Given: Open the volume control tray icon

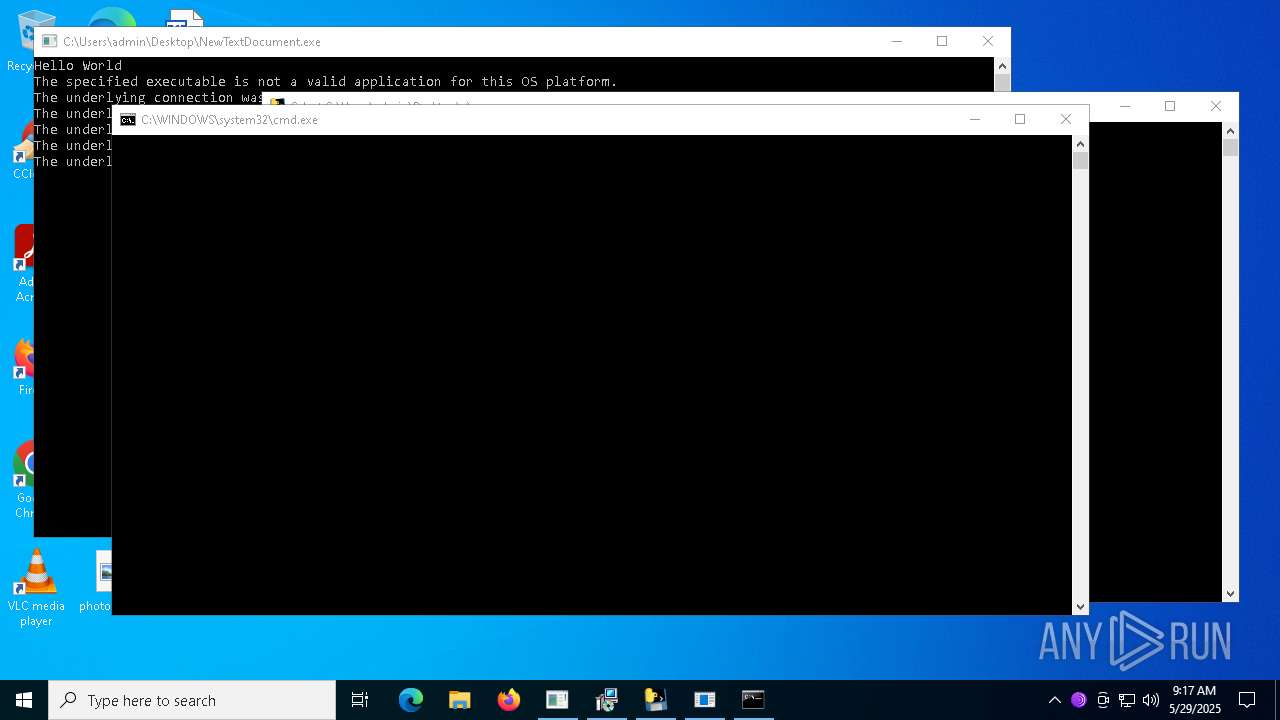Looking at the screenshot, I should [x=1151, y=700].
